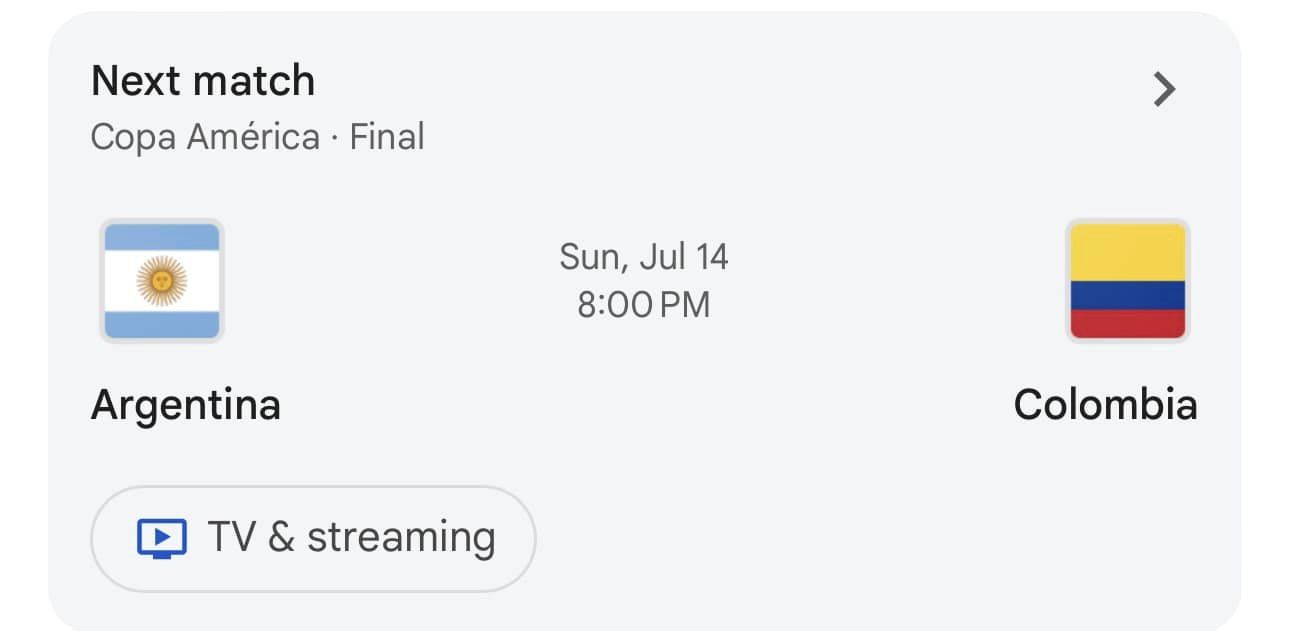Click the yellow stripe of Colombia's flag
Viewport: 1290px width, 631px height.
1128,252
